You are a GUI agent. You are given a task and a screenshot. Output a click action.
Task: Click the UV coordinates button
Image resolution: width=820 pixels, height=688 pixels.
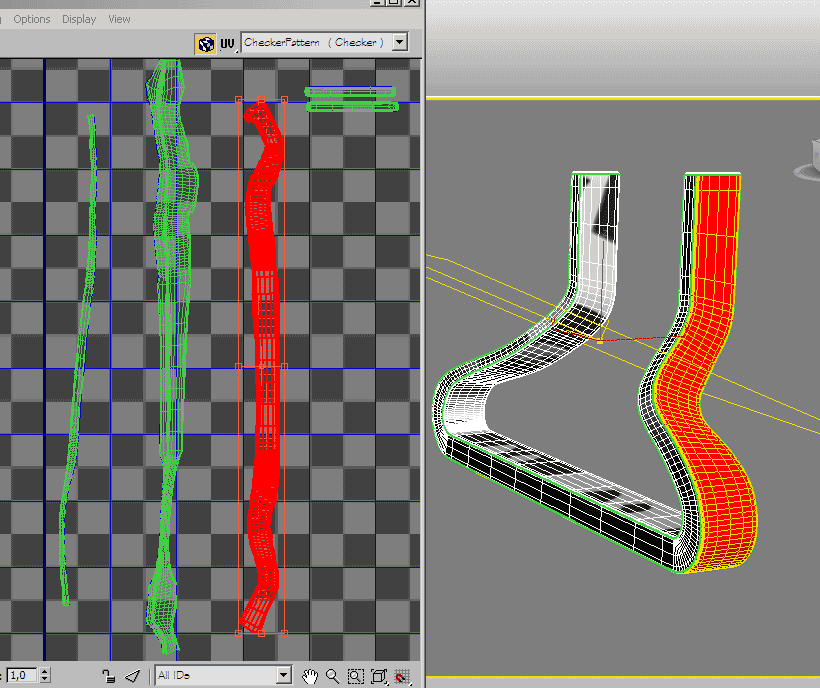coord(227,43)
